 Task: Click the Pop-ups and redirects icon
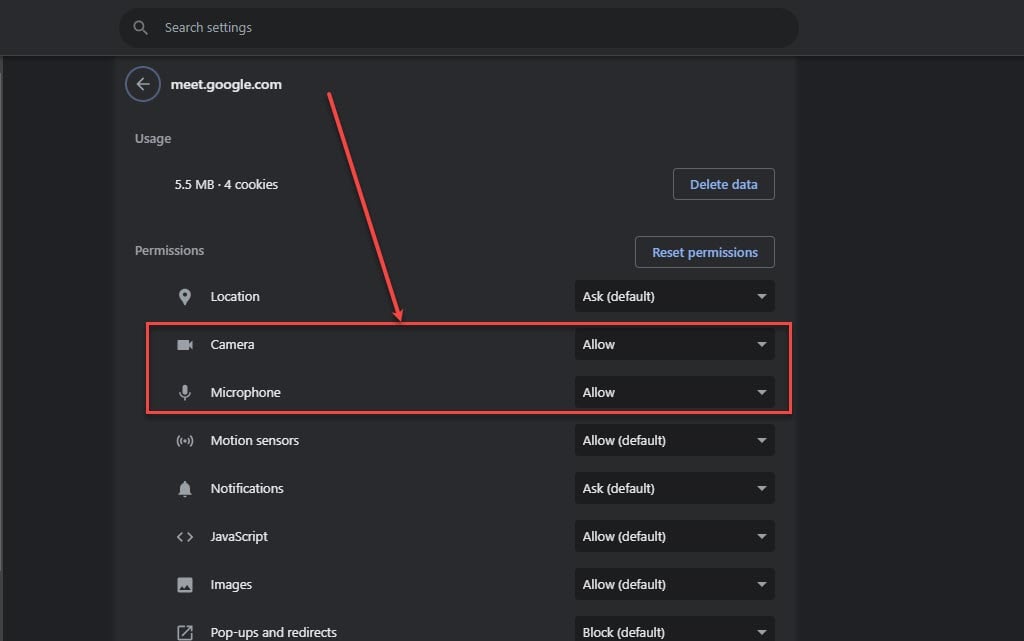click(x=185, y=633)
